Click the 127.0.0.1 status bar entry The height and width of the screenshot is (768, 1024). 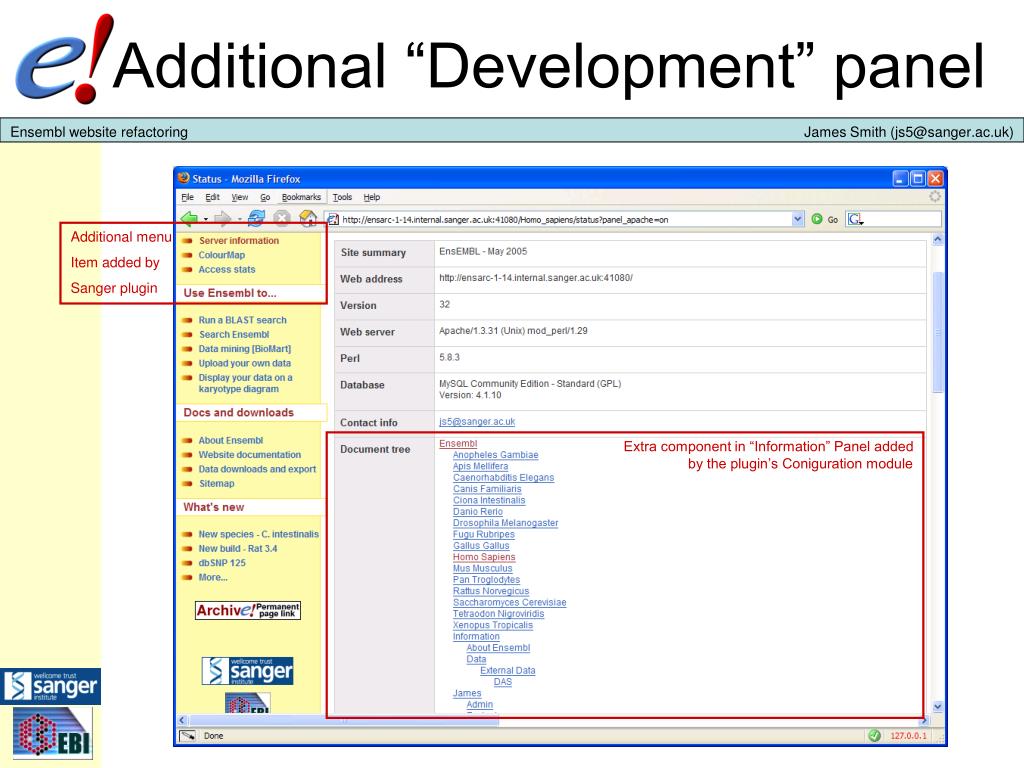pyautogui.click(x=908, y=736)
